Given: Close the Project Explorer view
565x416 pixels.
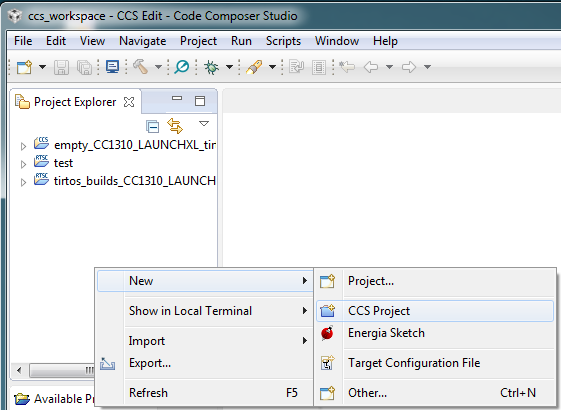Looking at the screenshot, I should click(129, 102).
